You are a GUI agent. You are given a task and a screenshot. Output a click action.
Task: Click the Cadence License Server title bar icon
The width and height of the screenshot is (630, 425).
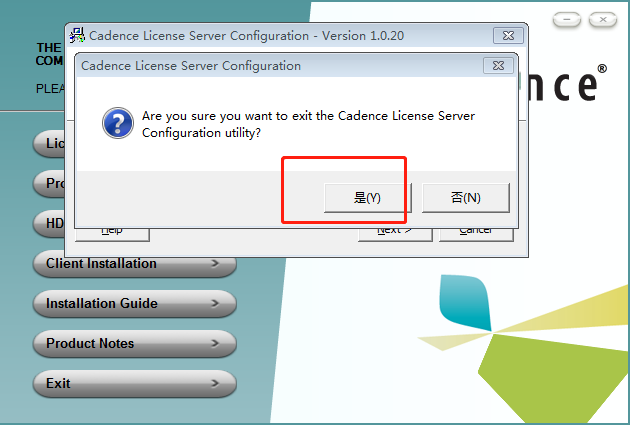coord(77,35)
